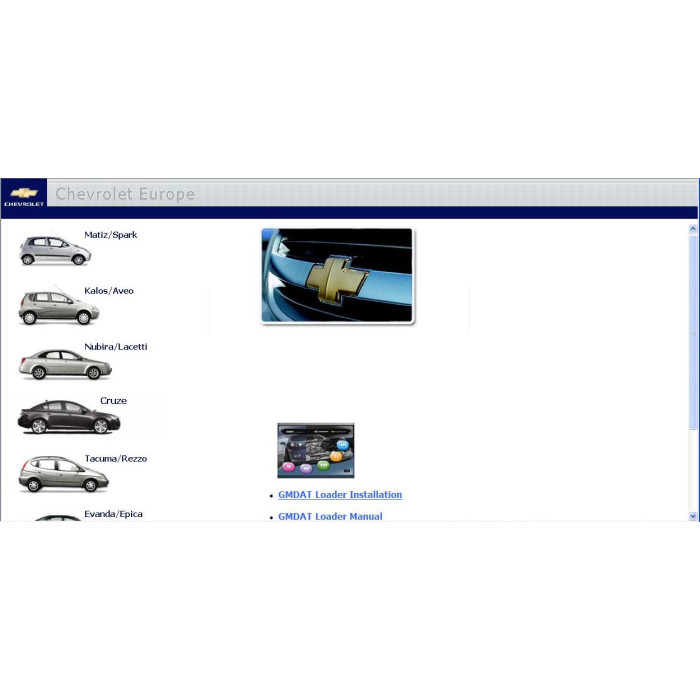This screenshot has width=700, height=700.
Task: Click the GMDAT loader screenshot thumbnail
Action: click(316, 450)
